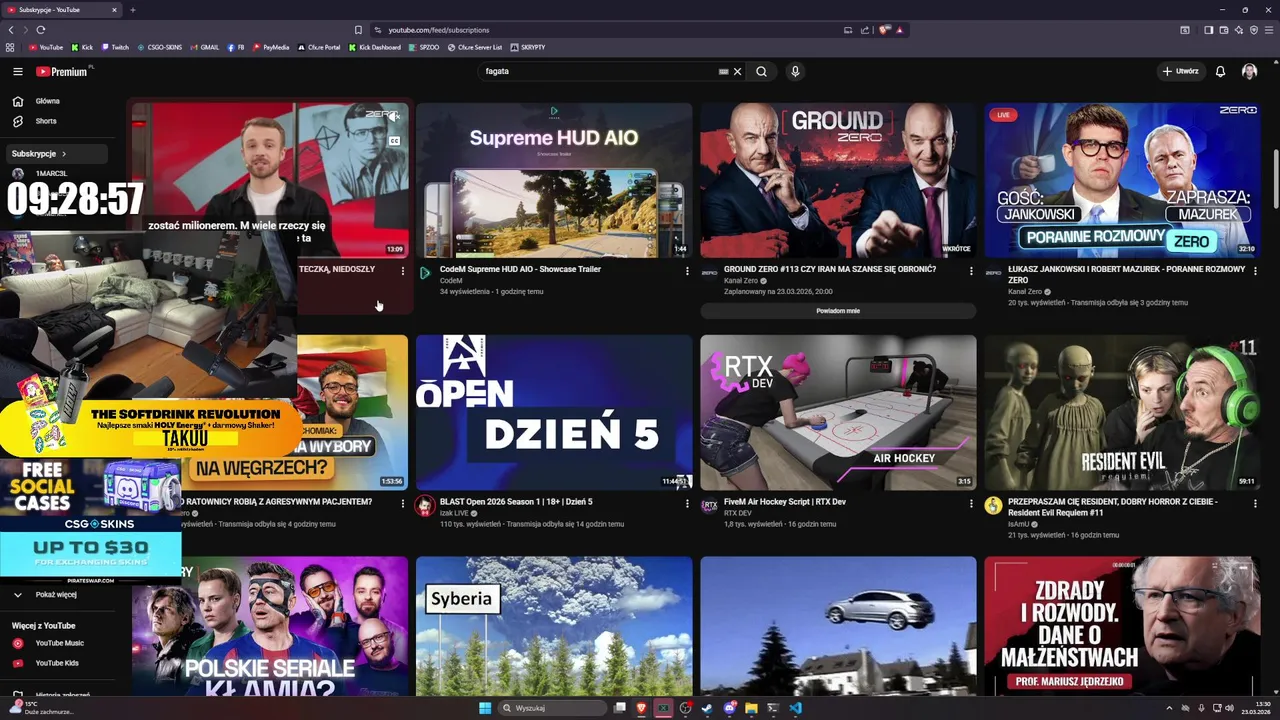
Task: Open Steam from the taskbar
Action: 707,708
